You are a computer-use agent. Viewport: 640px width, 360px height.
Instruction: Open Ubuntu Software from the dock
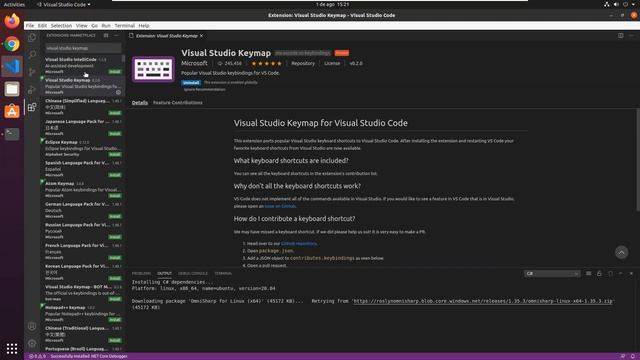click(x=12, y=111)
